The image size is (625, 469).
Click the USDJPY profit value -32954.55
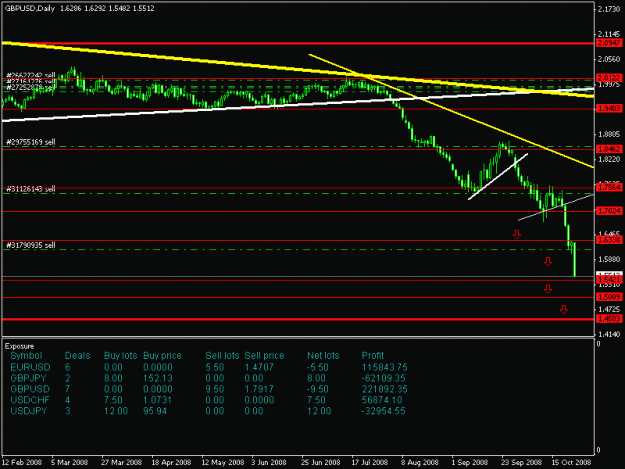tap(383, 411)
